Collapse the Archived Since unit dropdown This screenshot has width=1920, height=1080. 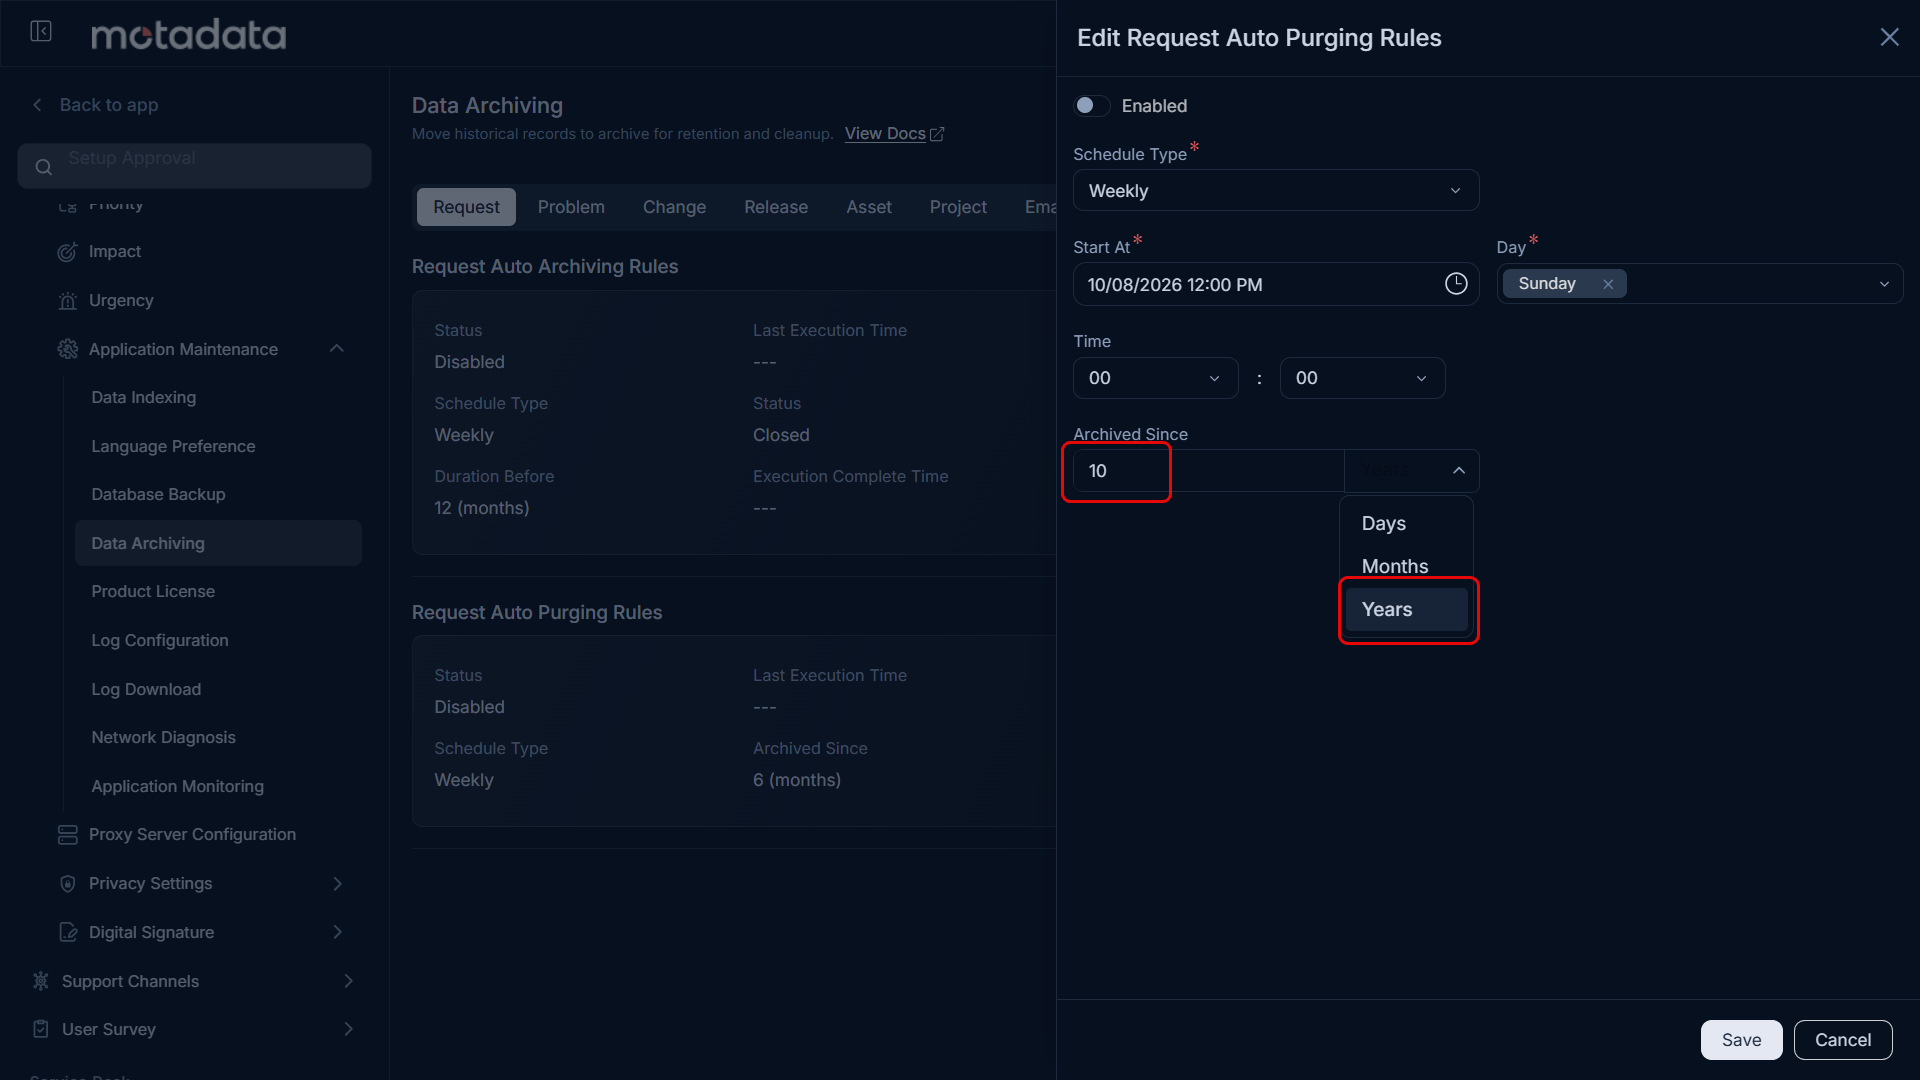(x=1459, y=470)
